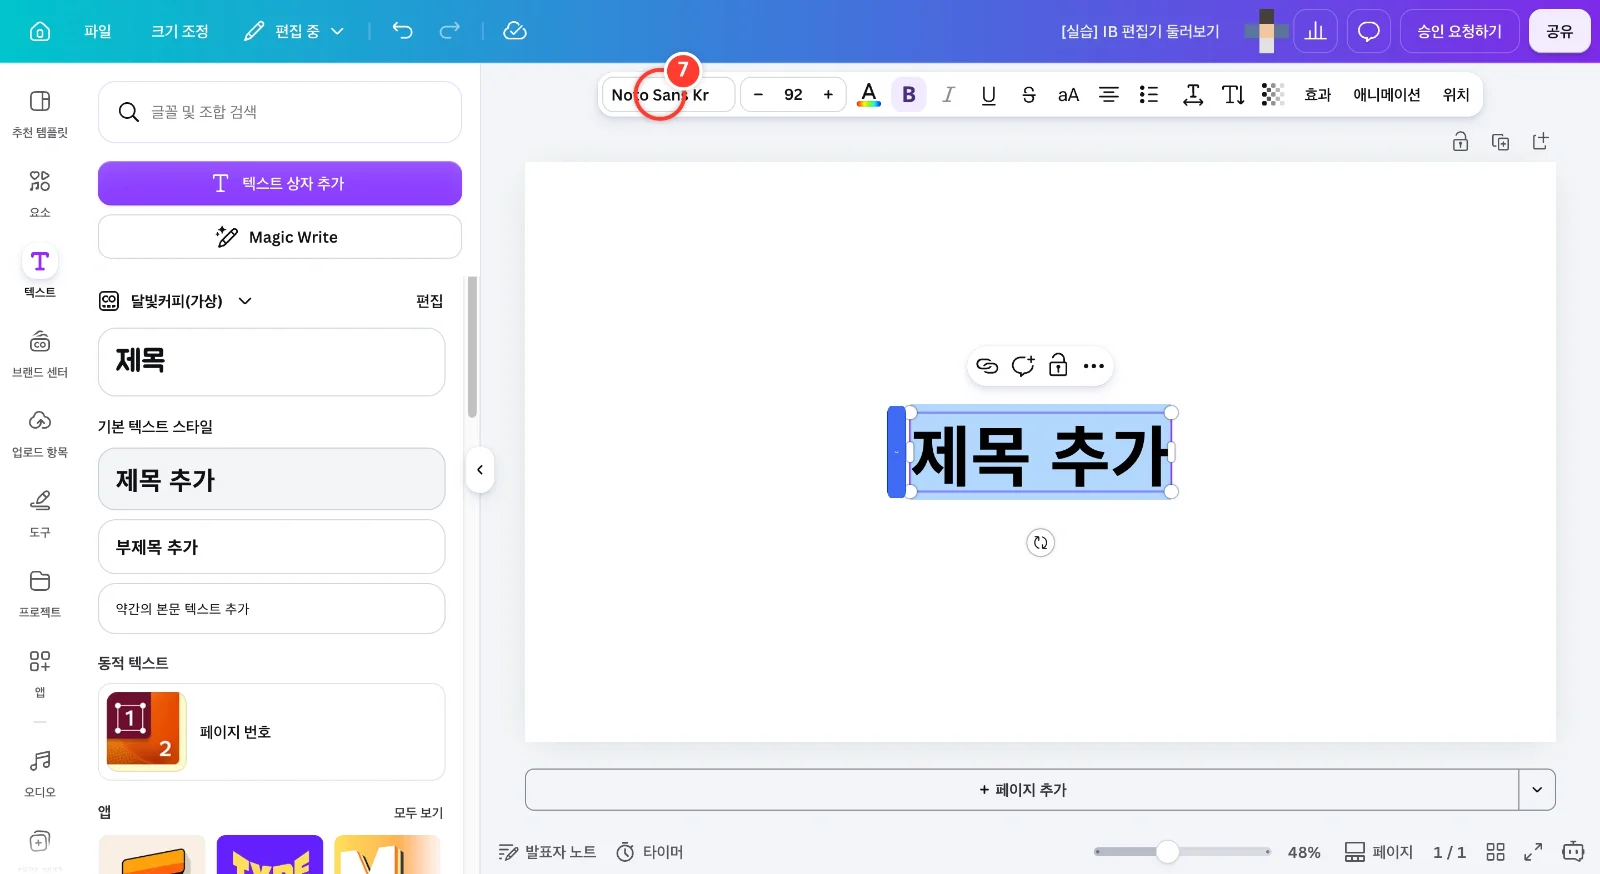Go to Canva home icon
The height and width of the screenshot is (874, 1600).
40,31
